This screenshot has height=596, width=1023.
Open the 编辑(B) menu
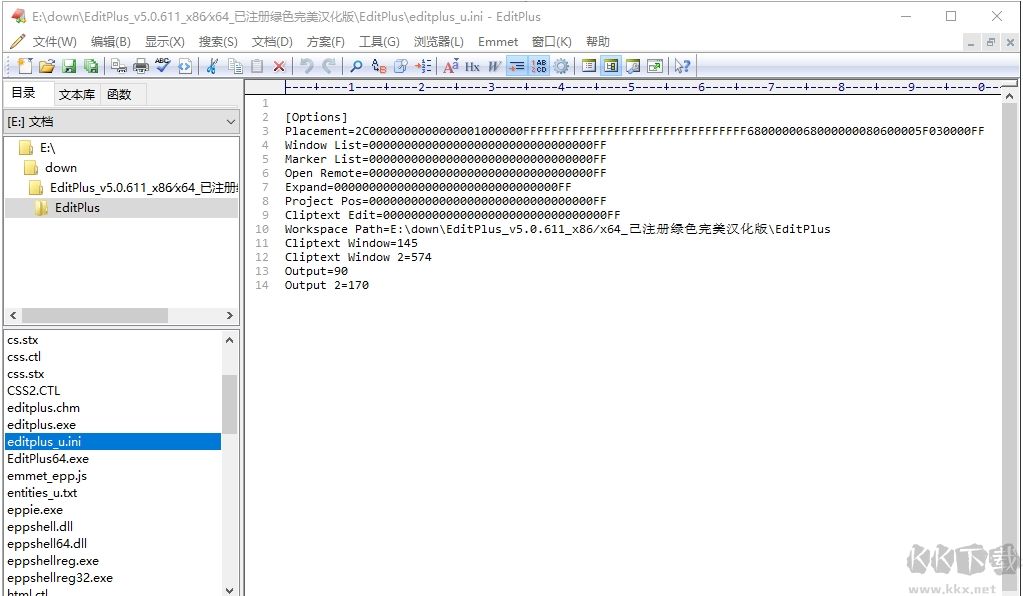[x=111, y=42]
